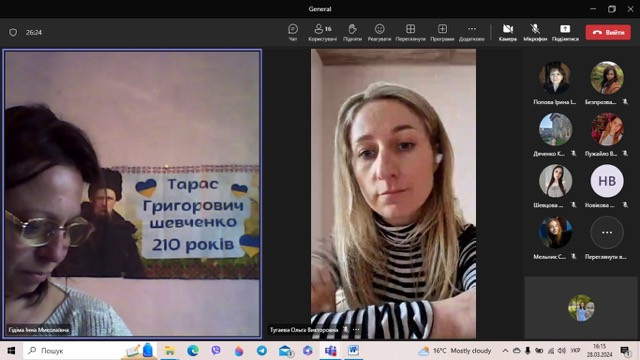
Task: Unmute the microphone
Action: [x=535, y=32]
